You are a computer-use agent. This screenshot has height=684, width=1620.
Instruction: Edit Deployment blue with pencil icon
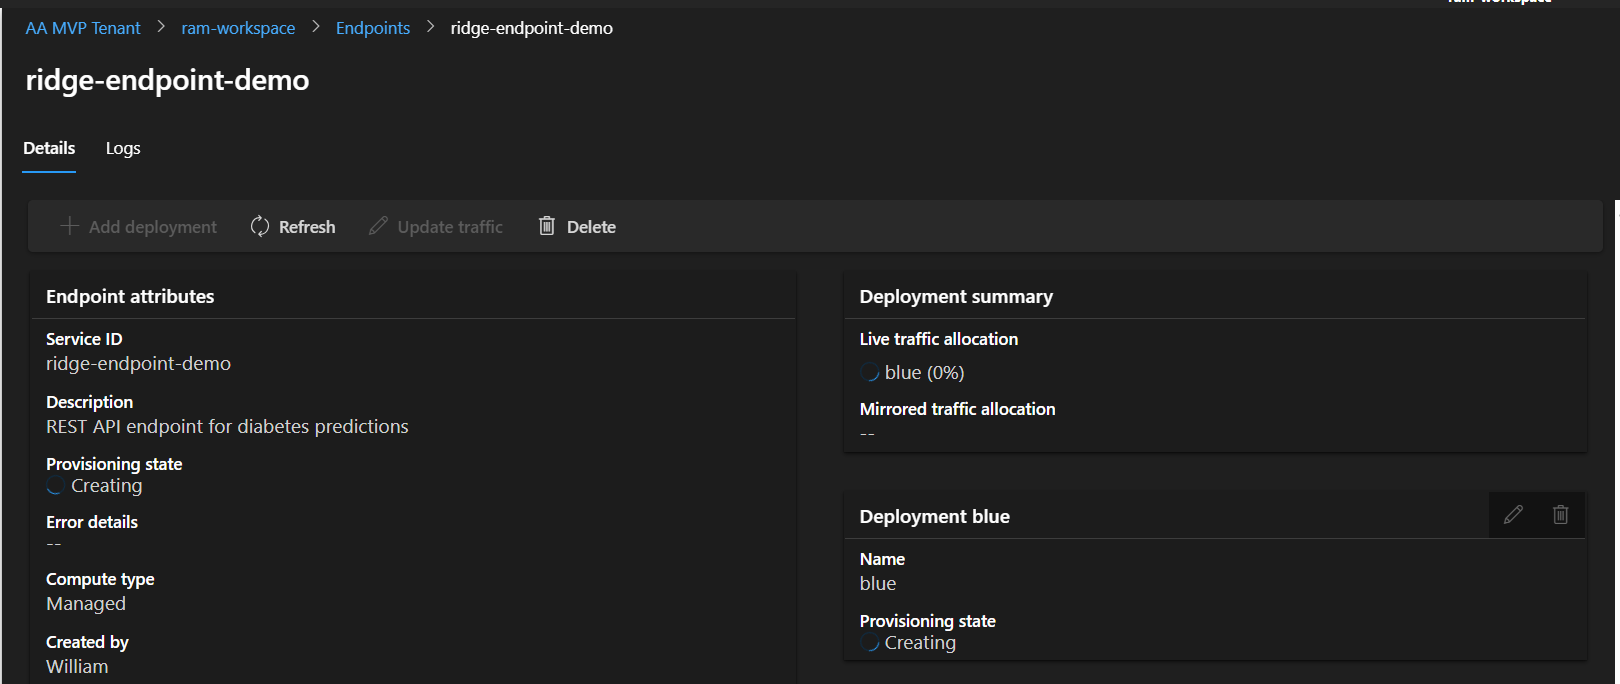tap(1513, 515)
